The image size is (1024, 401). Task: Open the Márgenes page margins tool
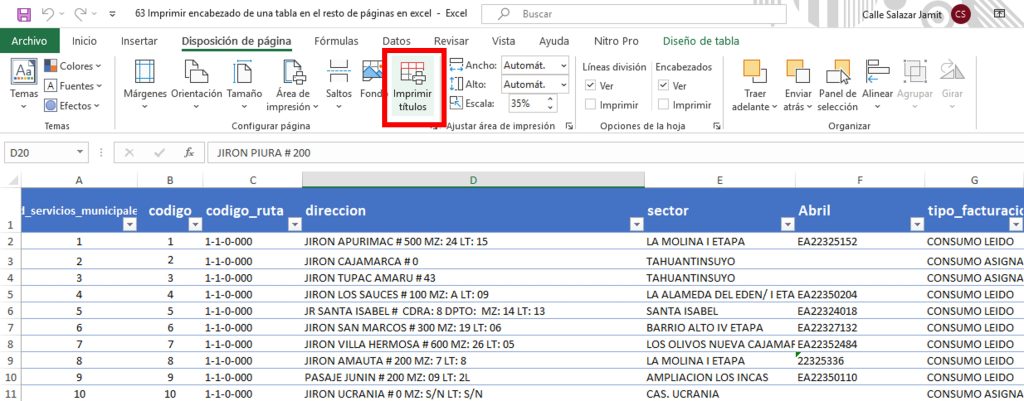coord(144,85)
